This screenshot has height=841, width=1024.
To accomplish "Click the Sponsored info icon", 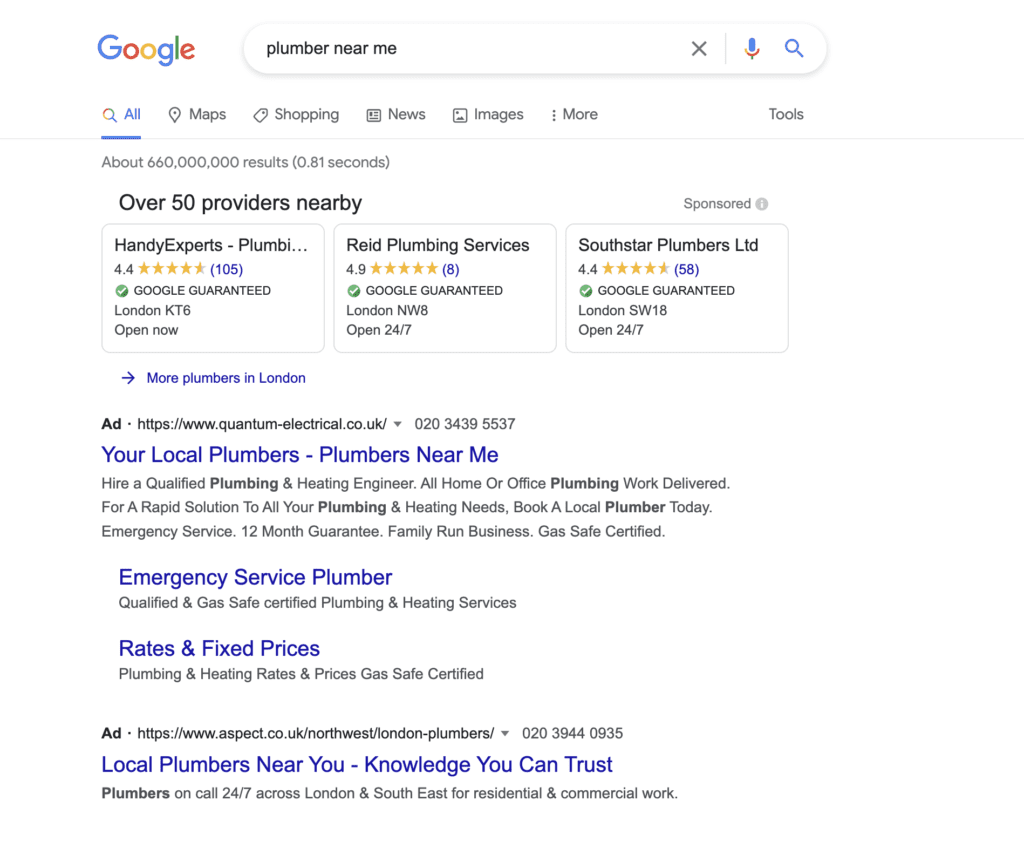I will point(762,204).
